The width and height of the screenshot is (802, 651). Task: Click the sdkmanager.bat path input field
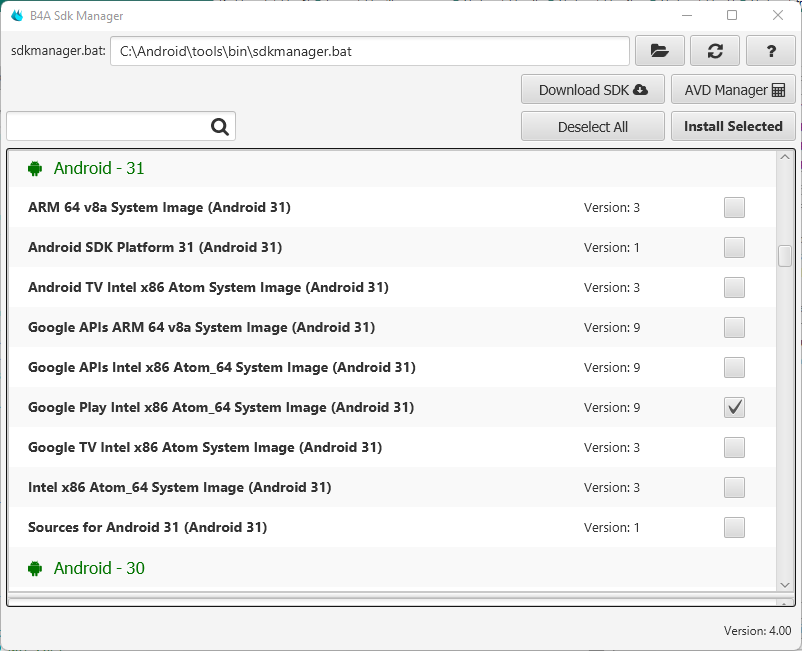click(x=370, y=51)
